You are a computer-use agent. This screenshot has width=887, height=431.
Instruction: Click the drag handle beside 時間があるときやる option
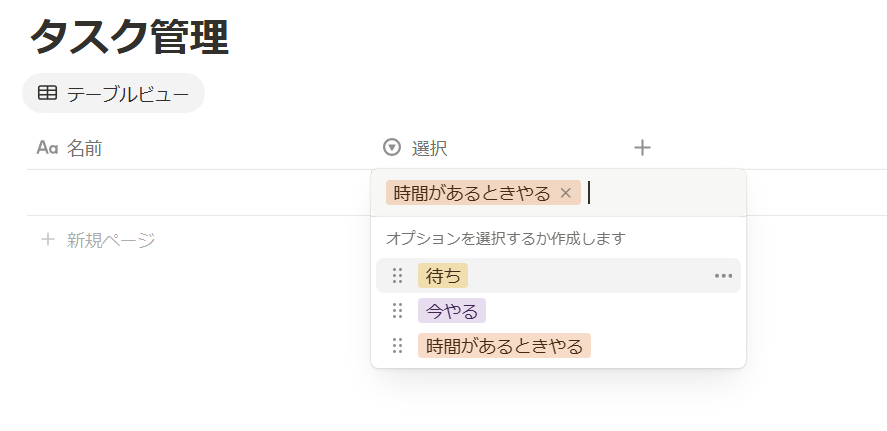click(x=397, y=346)
